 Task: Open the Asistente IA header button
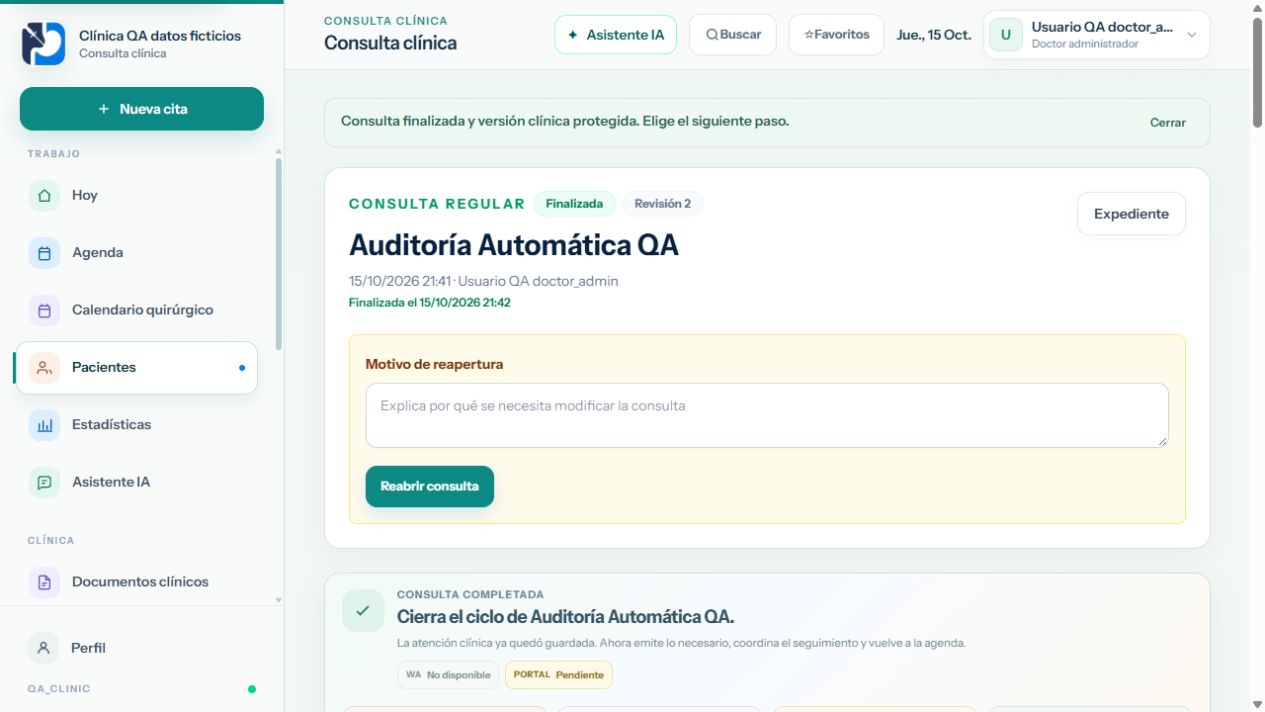(616, 35)
